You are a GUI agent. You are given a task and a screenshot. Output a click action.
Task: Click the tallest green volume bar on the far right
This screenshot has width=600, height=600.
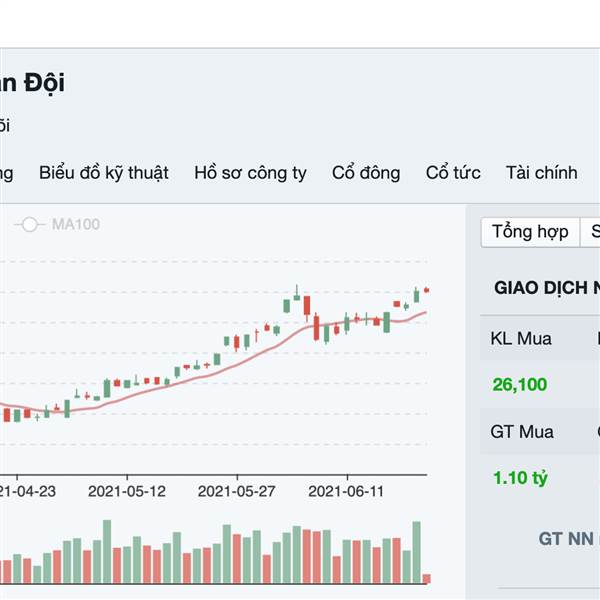click(x=416, y=552)
